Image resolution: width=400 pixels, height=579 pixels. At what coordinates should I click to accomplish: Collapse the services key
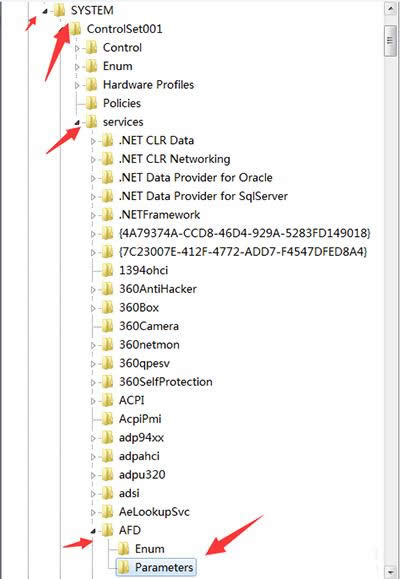pyautogui.click(x=77, y=123)
